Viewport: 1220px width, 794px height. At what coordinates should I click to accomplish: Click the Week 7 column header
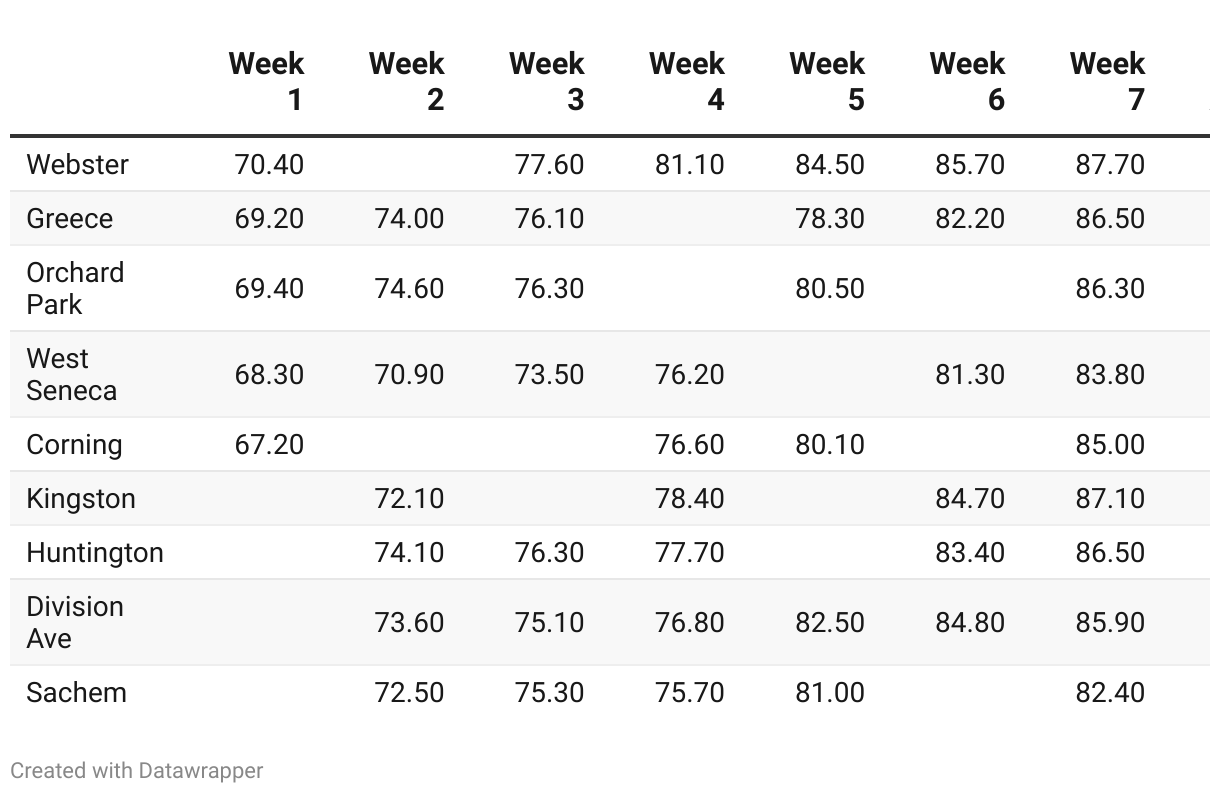[1107, 81]
